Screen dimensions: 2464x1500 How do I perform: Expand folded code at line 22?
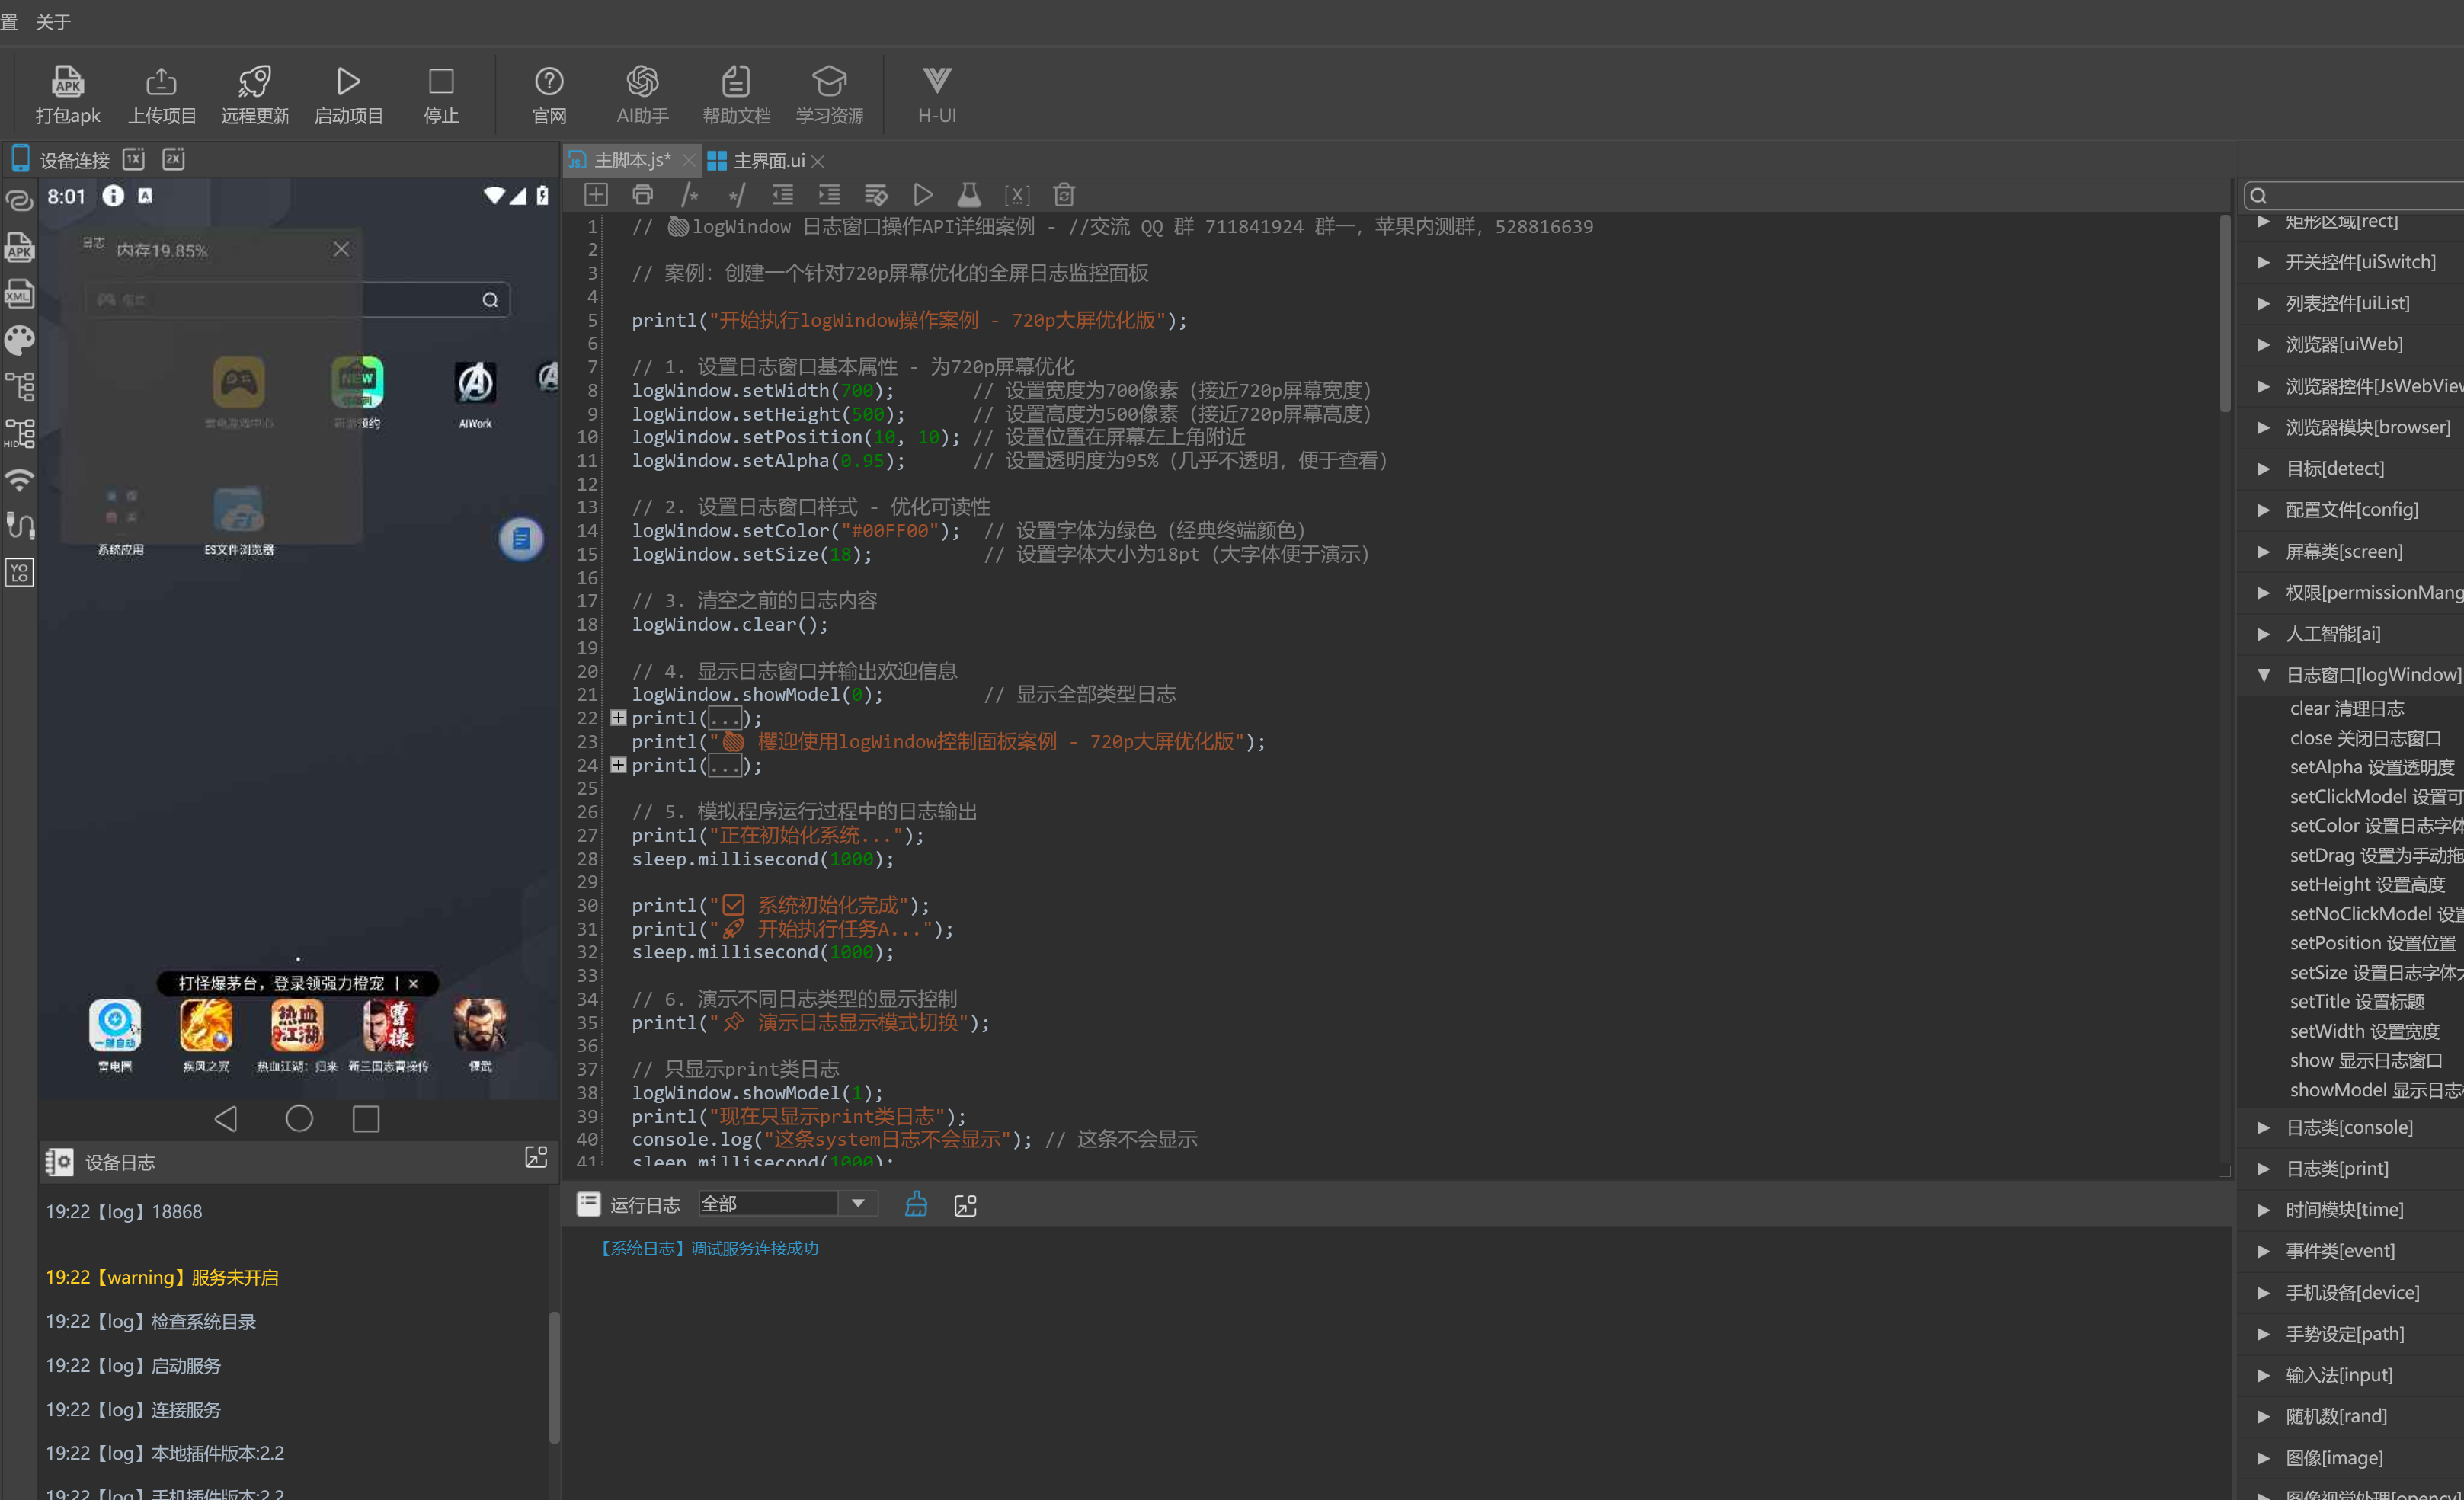click(618, 718)
